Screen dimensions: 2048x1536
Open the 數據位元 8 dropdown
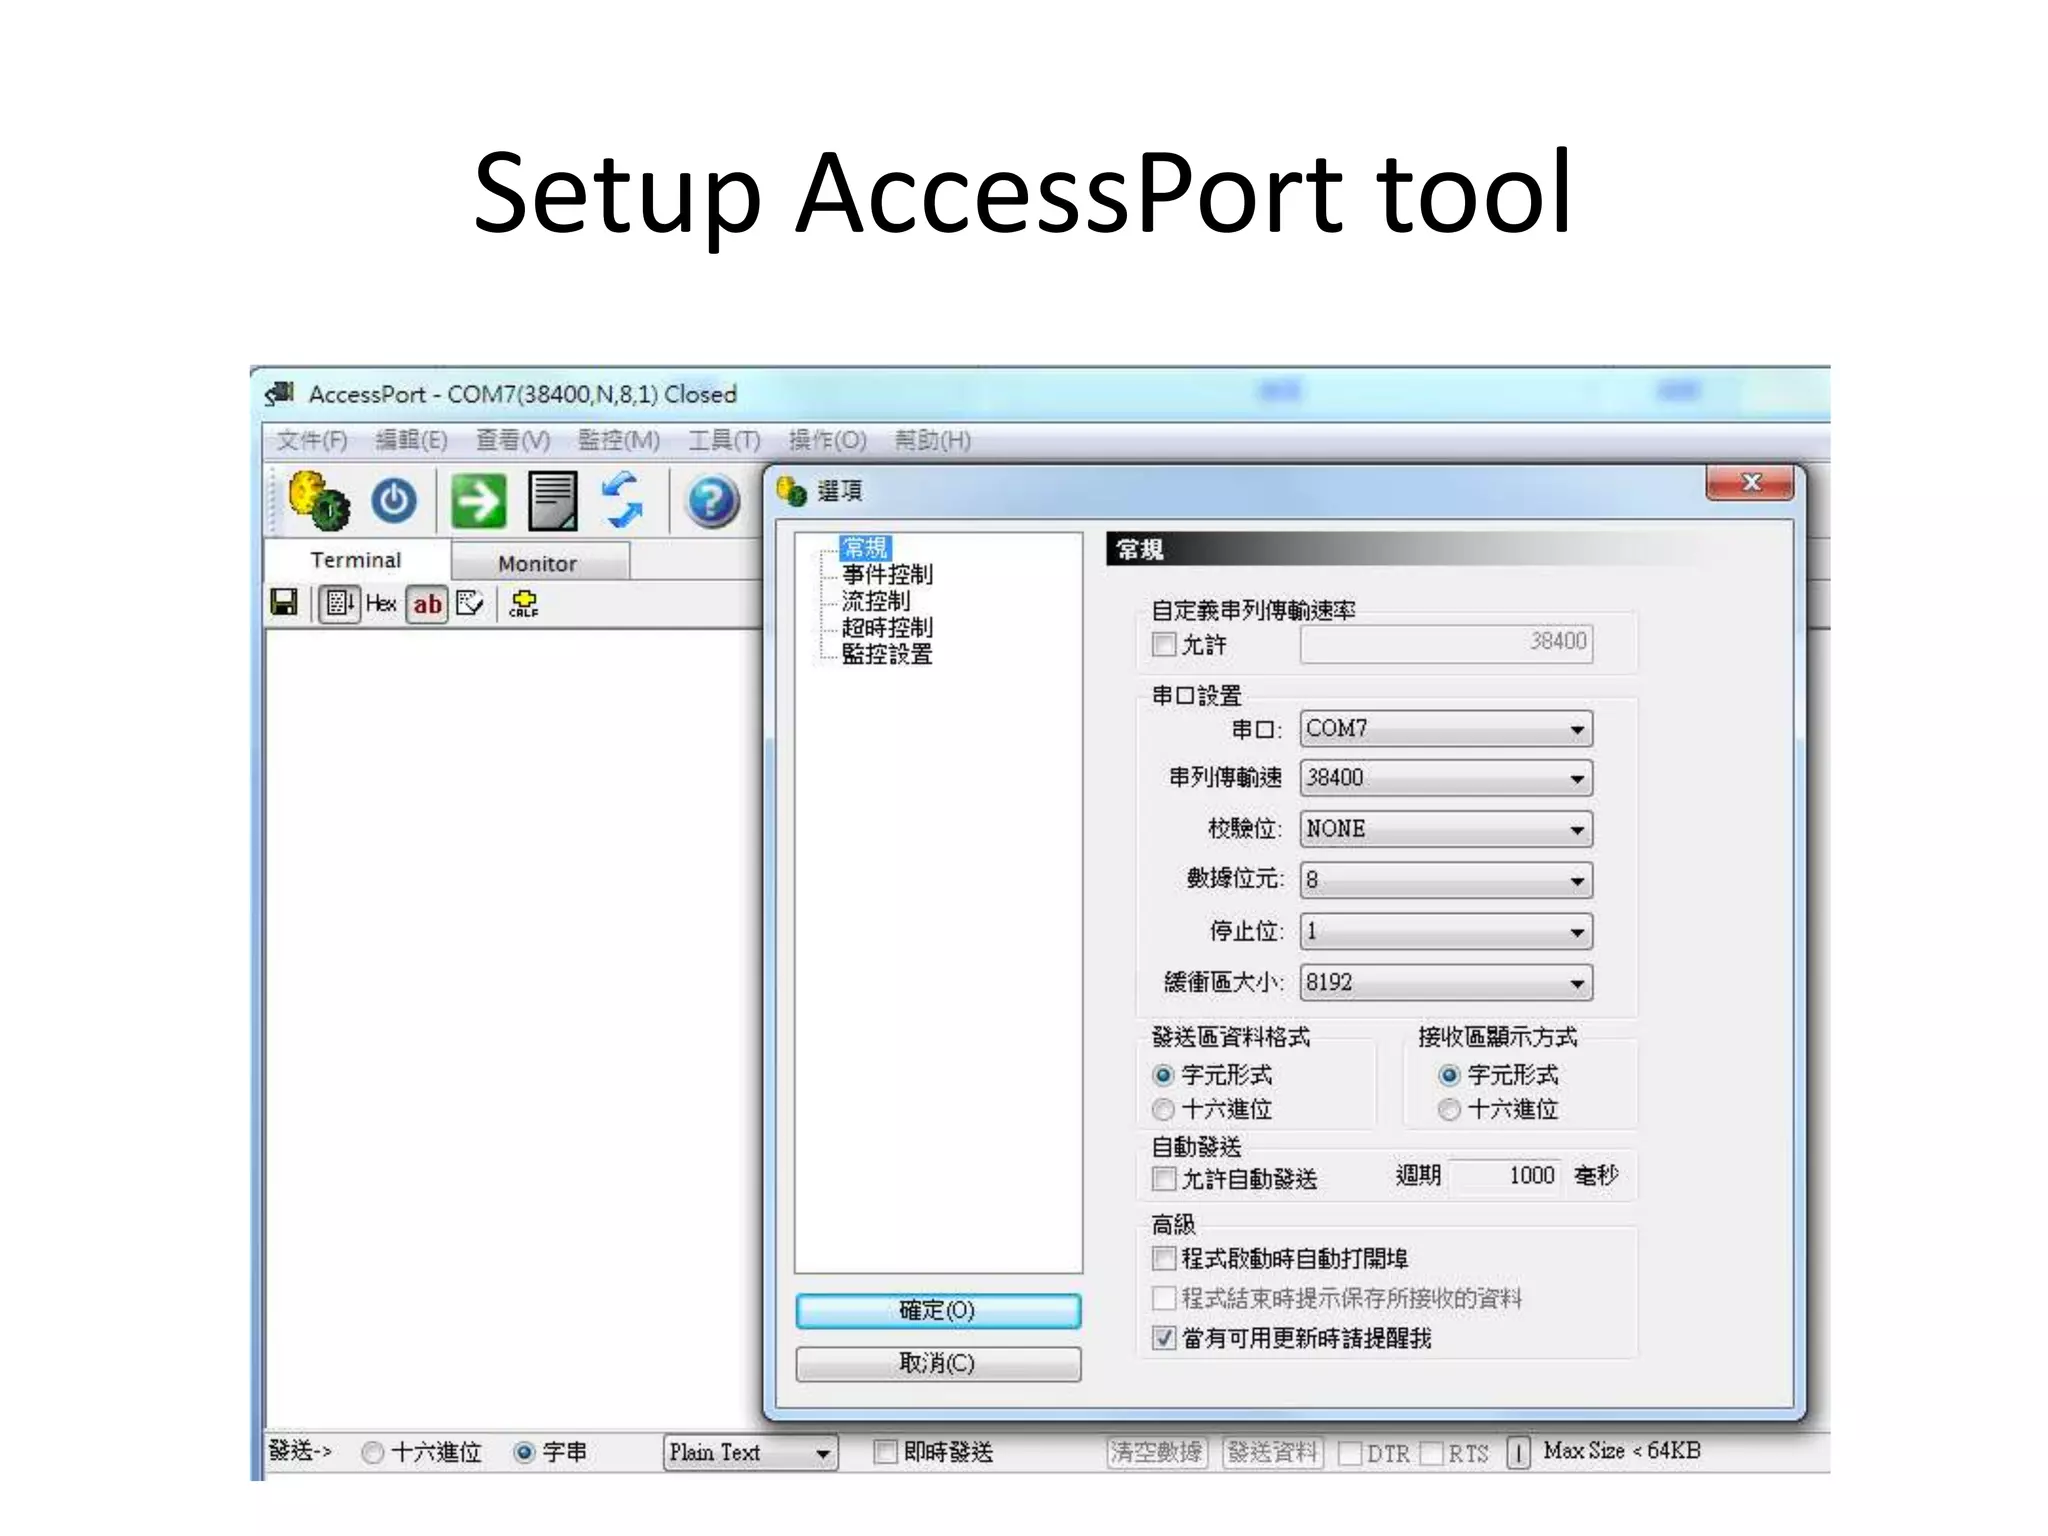1446,880
